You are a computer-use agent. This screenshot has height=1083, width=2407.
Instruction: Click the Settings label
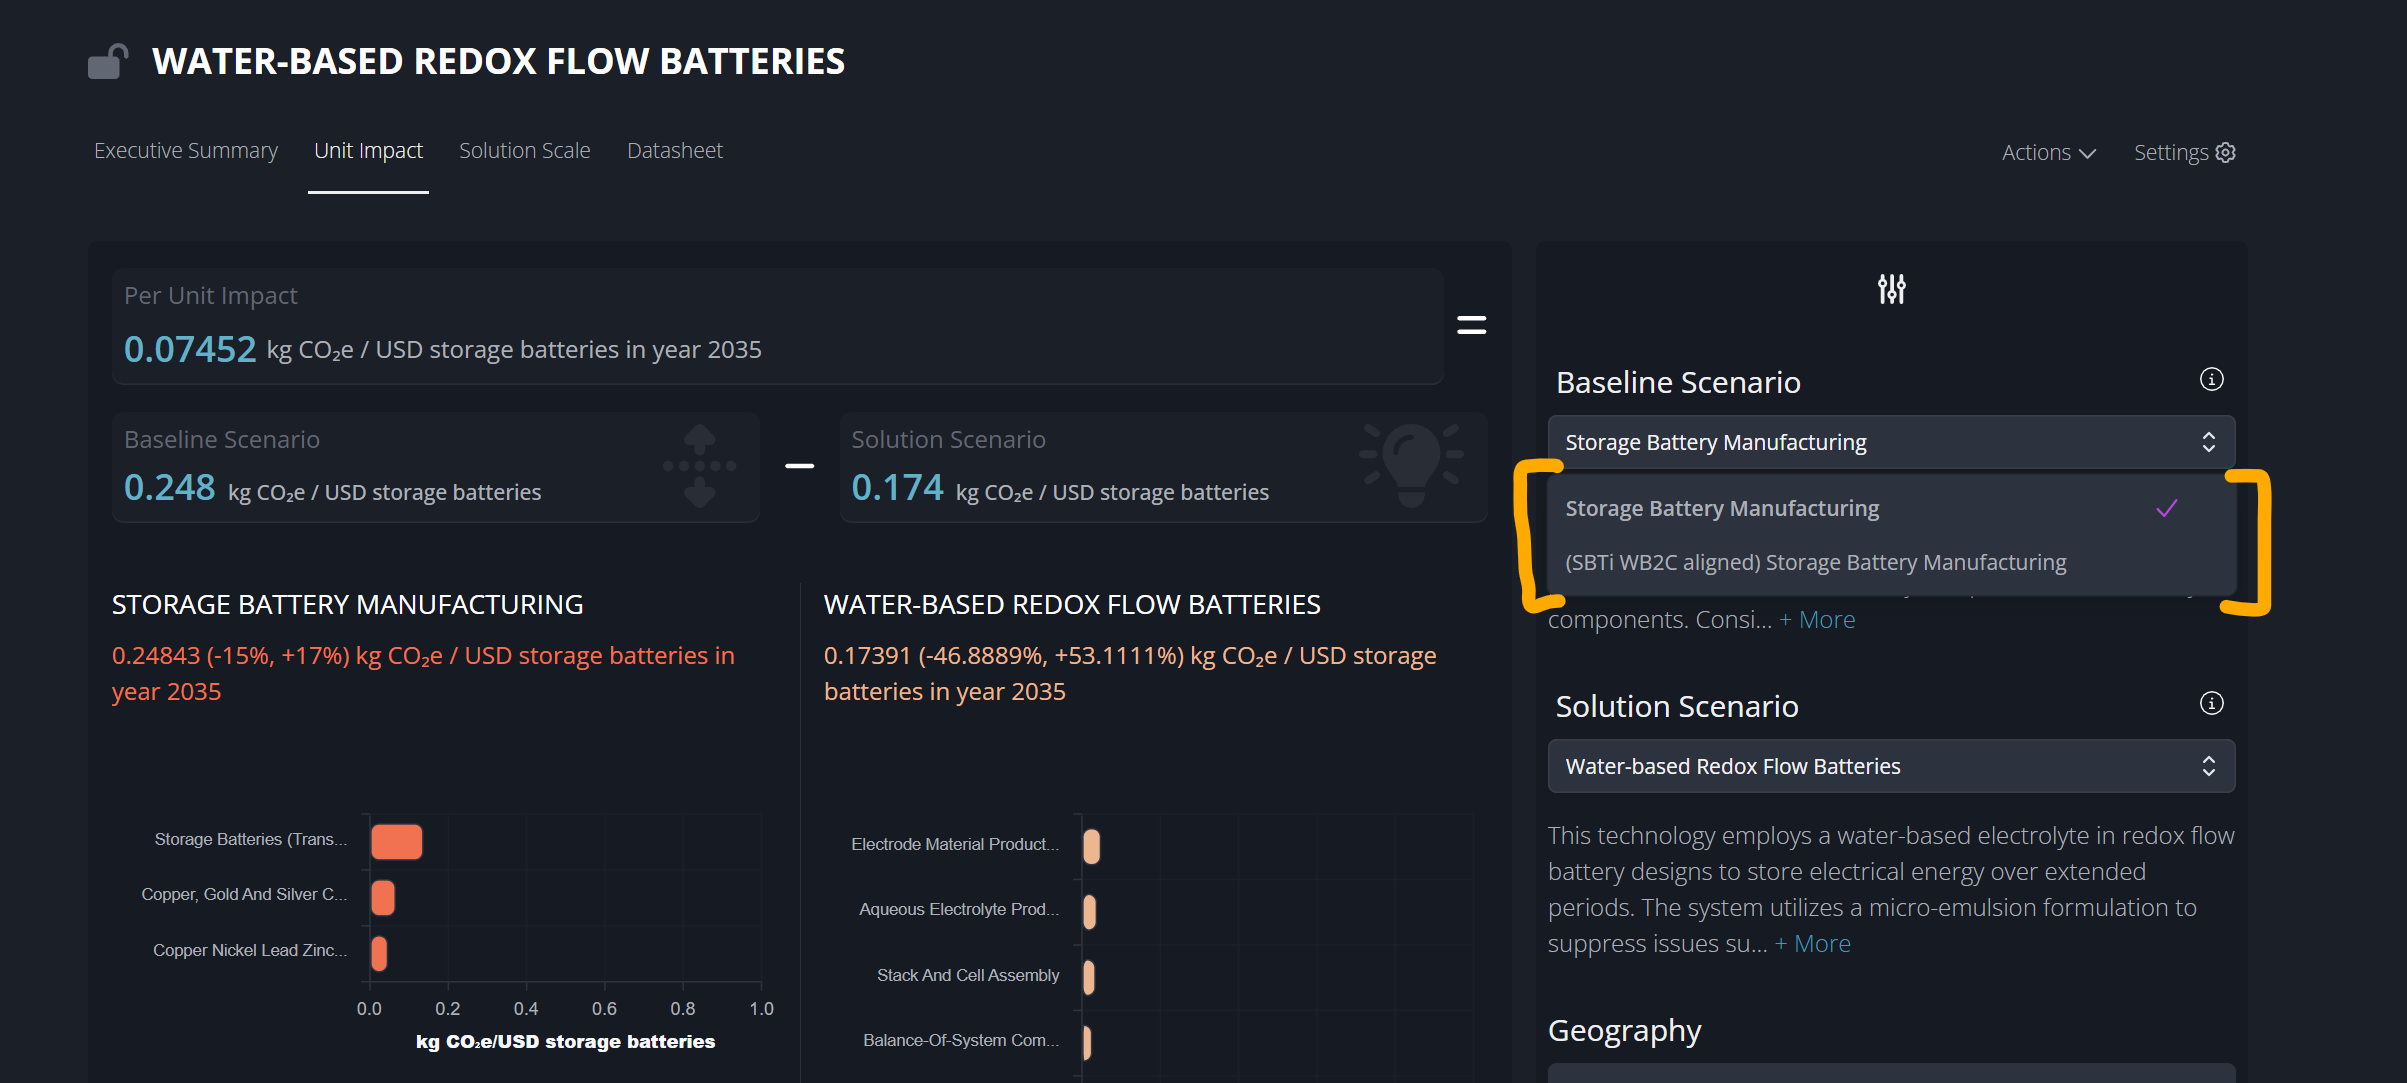click(2171, 153)
